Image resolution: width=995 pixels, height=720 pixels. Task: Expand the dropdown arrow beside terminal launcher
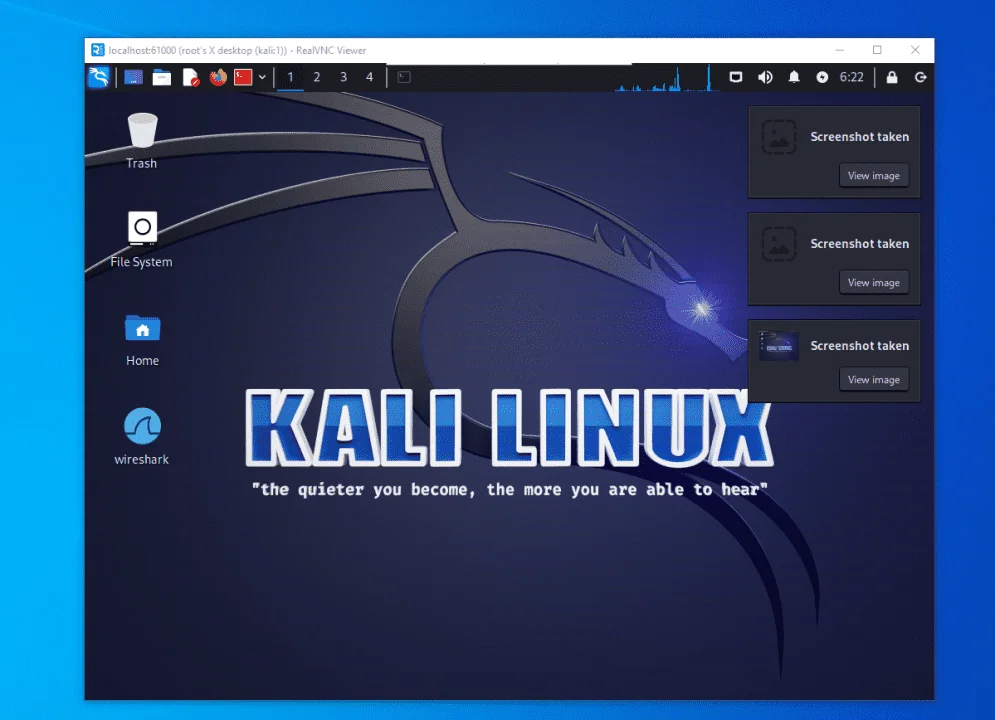[262, 77]
